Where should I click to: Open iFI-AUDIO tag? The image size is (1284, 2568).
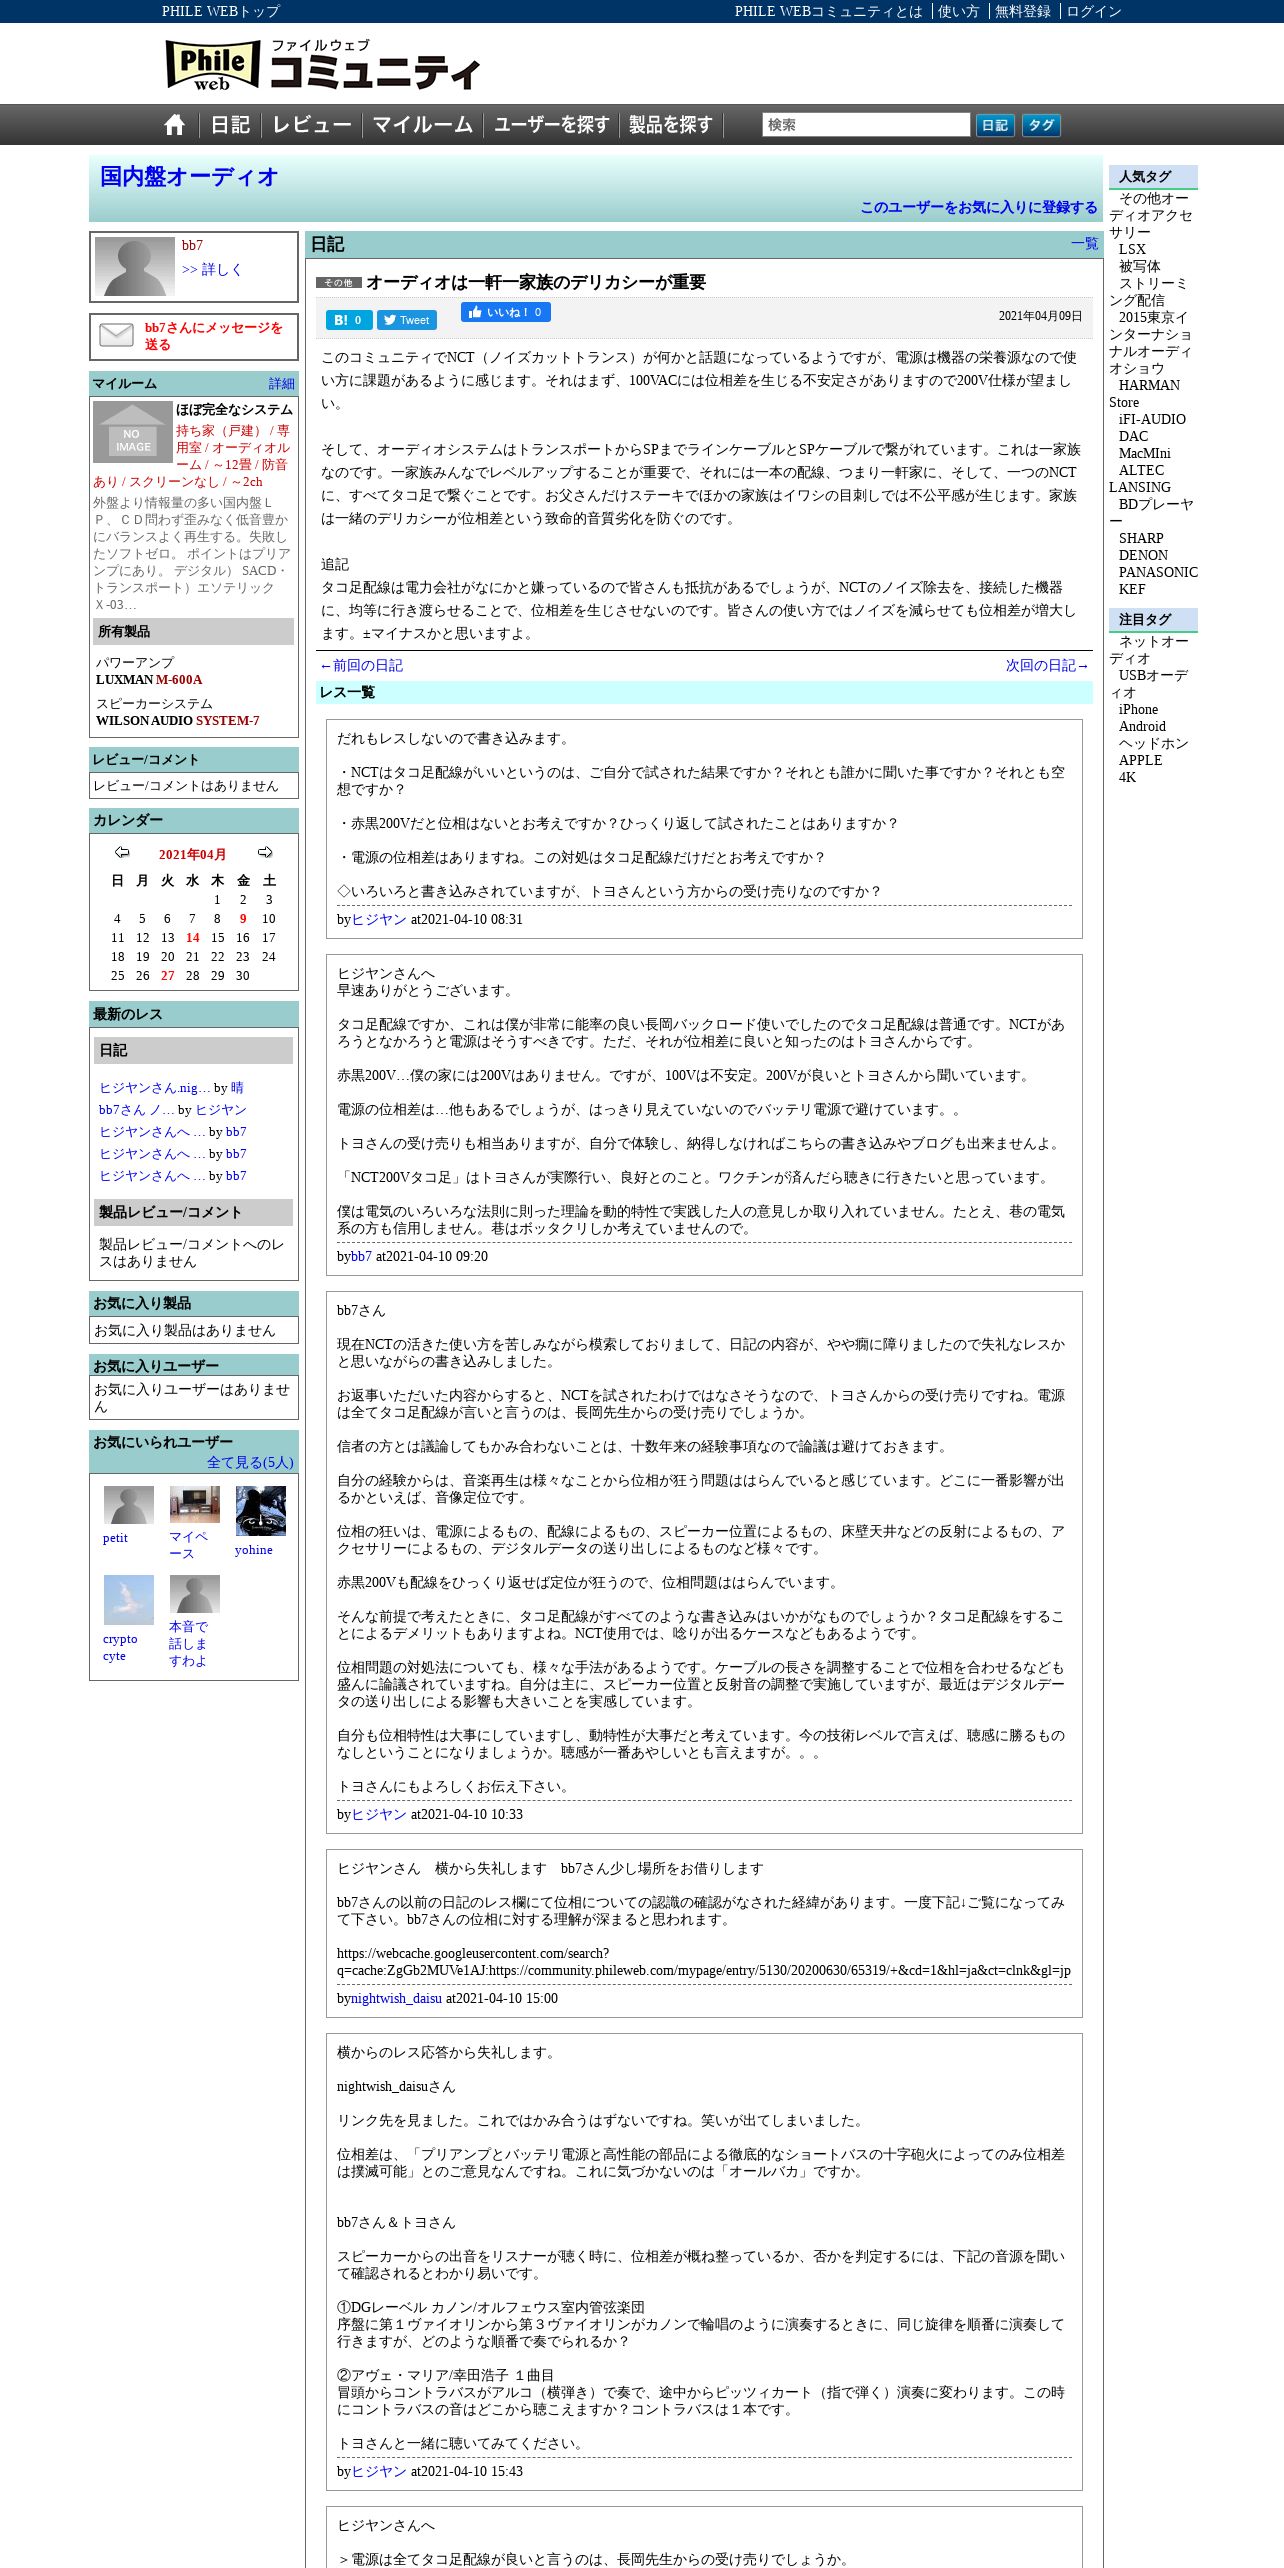coord(1152,420)
